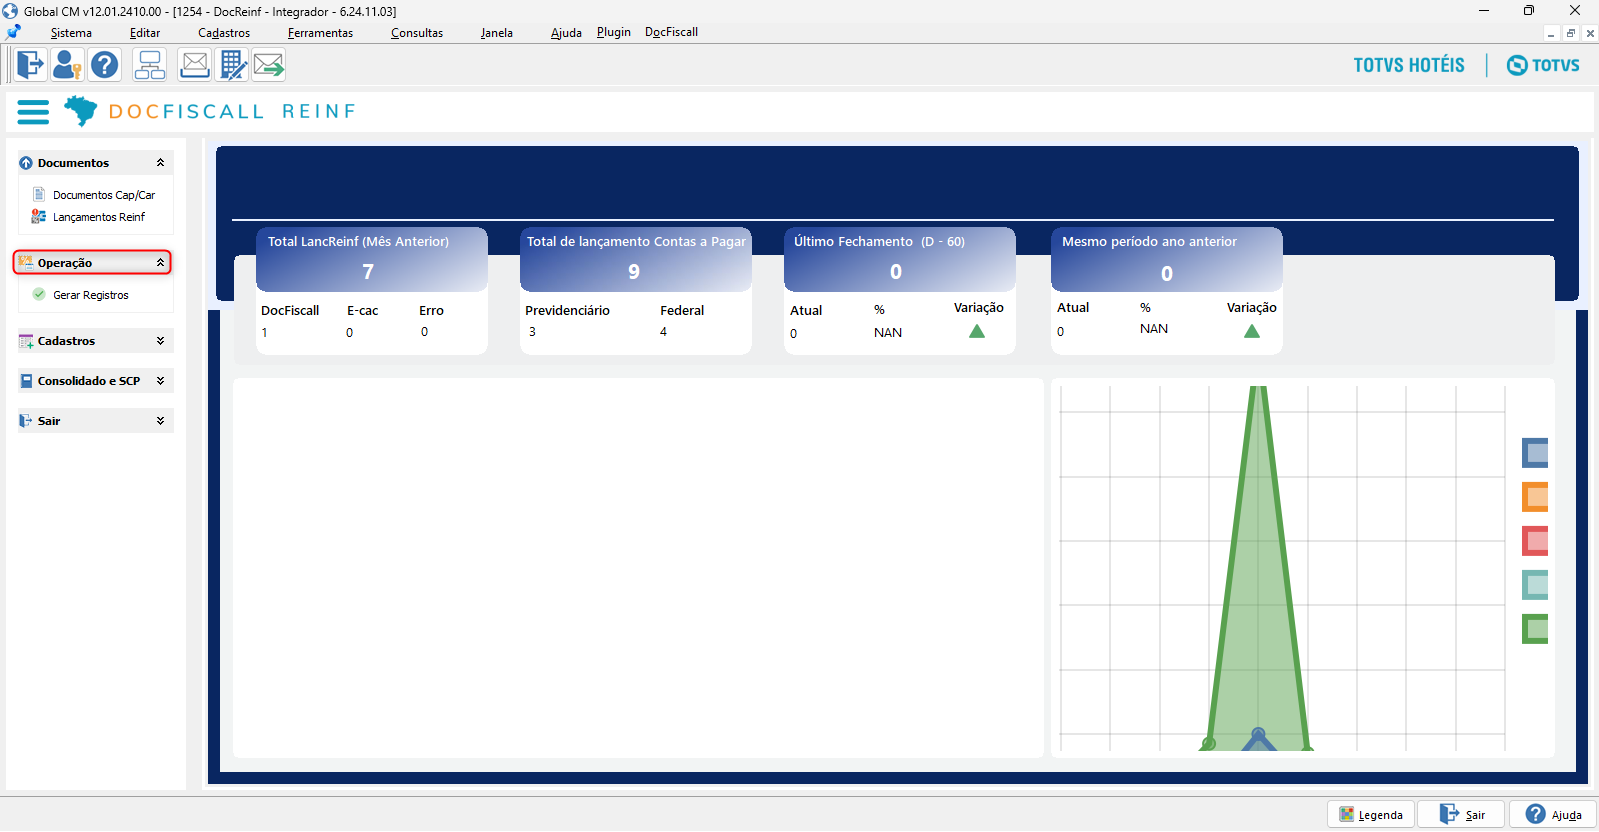This screenshot has height=832, width=1599.
Task: Open the Ajuda menu in the menu bar
Action: point(566,33)
